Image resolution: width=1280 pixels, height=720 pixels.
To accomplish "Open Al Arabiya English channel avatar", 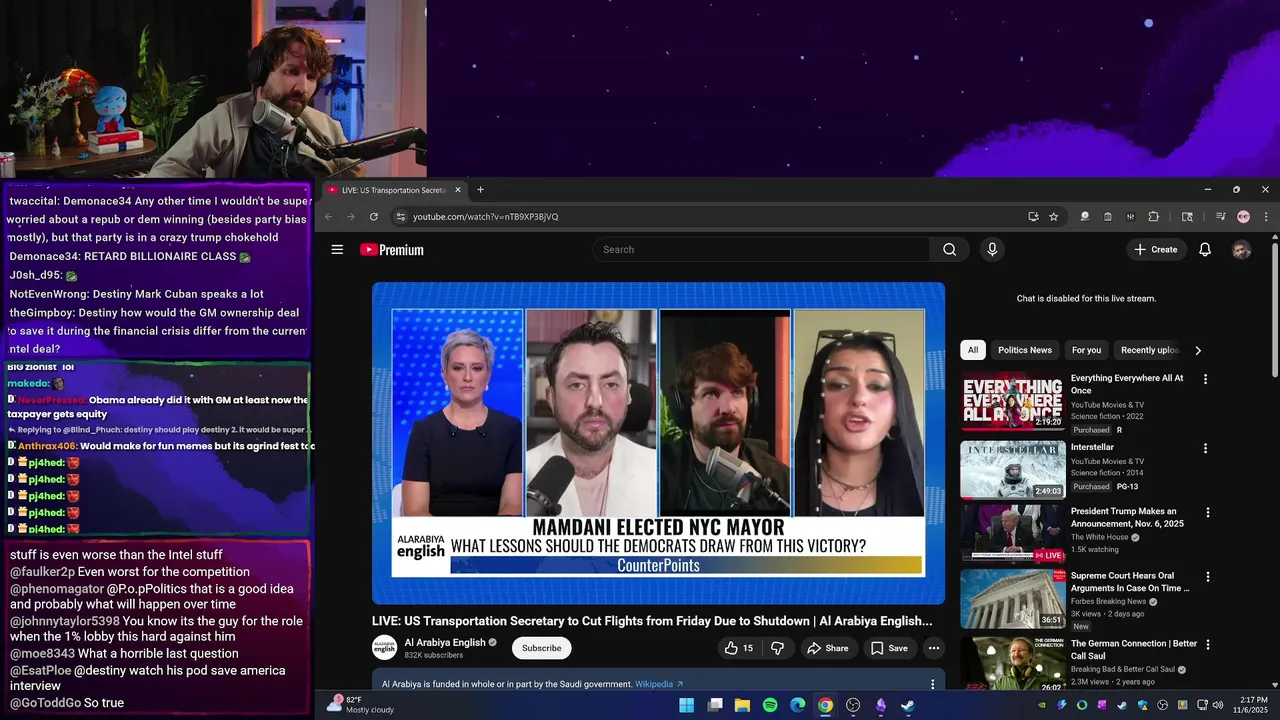I will click(384, 648).
